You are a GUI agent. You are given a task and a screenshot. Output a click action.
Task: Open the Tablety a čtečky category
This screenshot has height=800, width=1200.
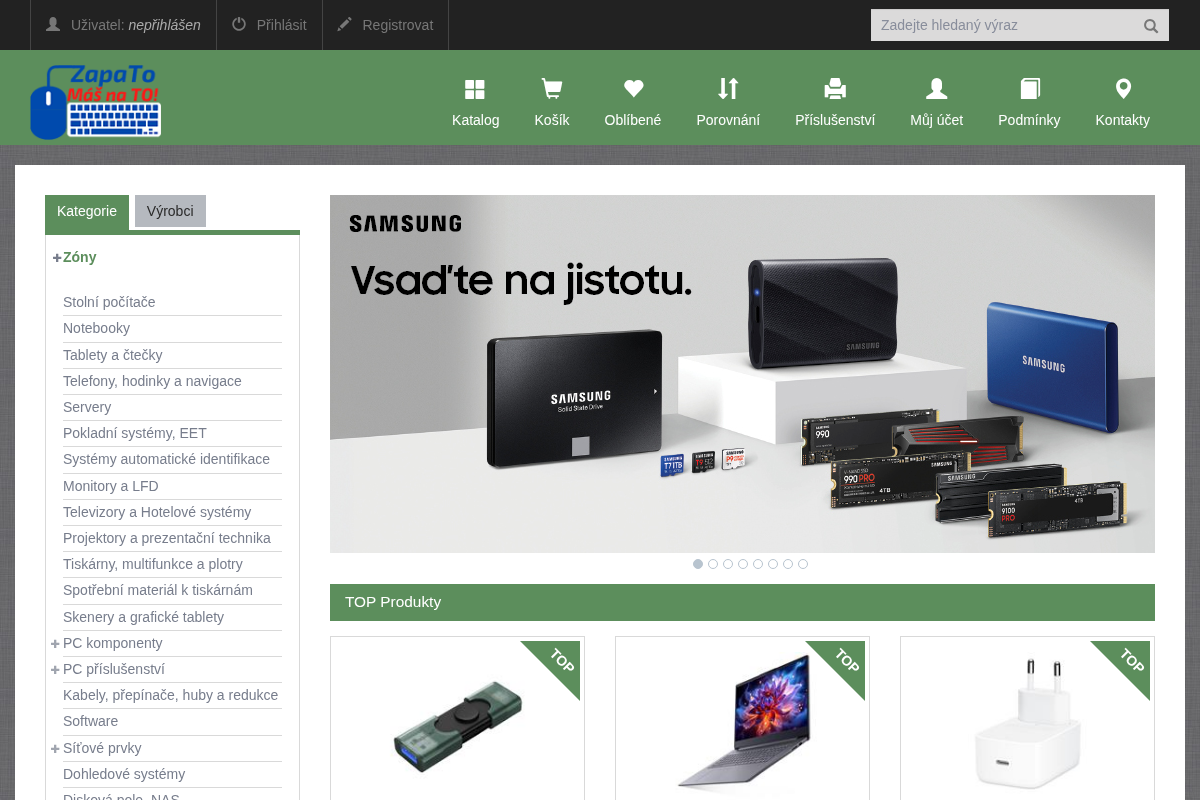click(x=112, y=355)
